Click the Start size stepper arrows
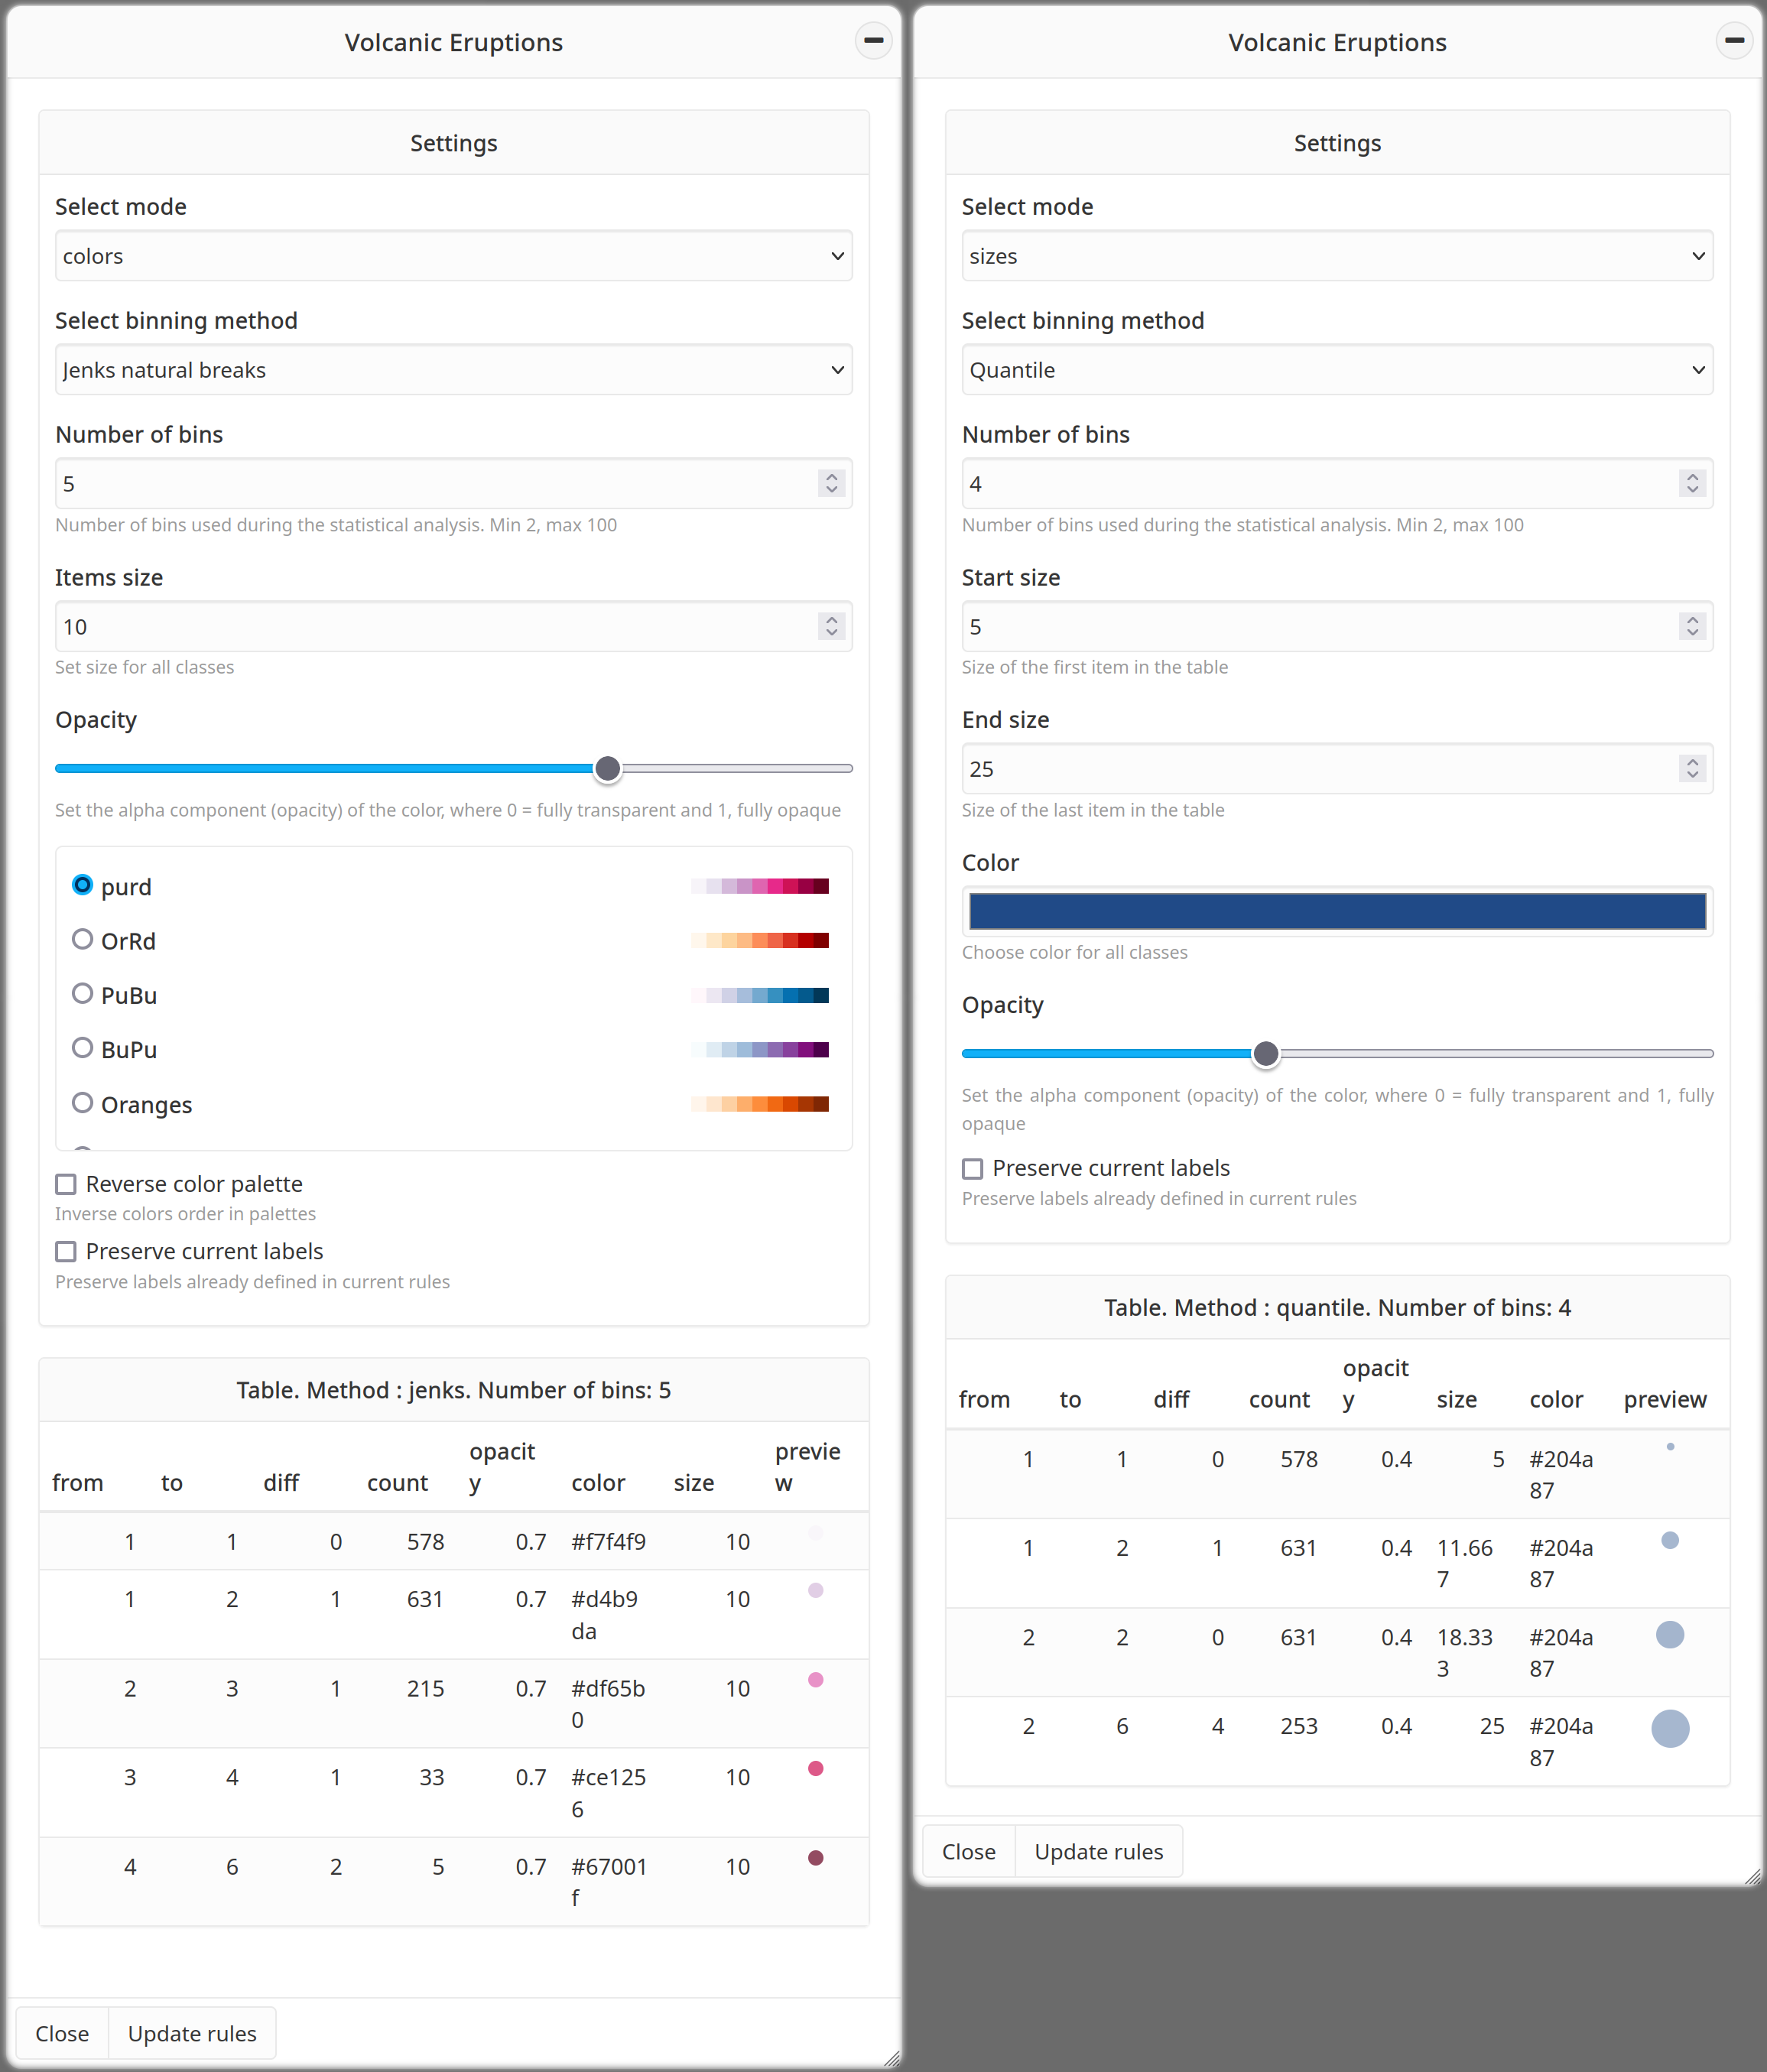1767x2072 pixels. [x=1692, y=627]
